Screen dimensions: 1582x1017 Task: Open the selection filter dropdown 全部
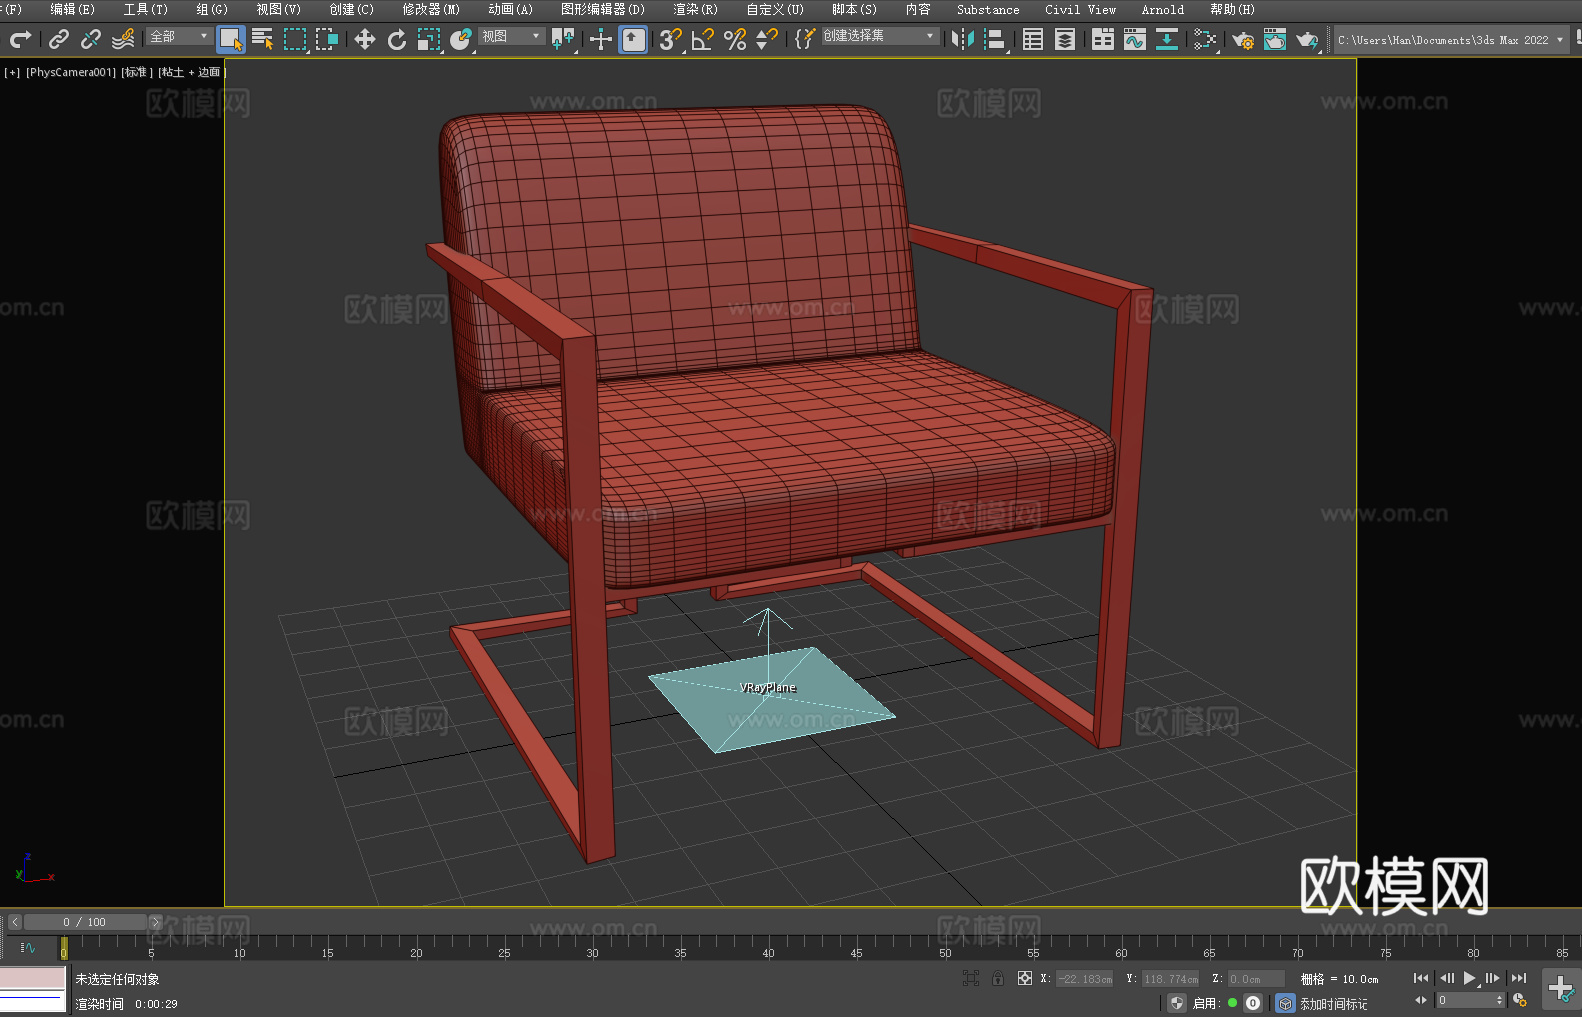[x=179, y=36]
